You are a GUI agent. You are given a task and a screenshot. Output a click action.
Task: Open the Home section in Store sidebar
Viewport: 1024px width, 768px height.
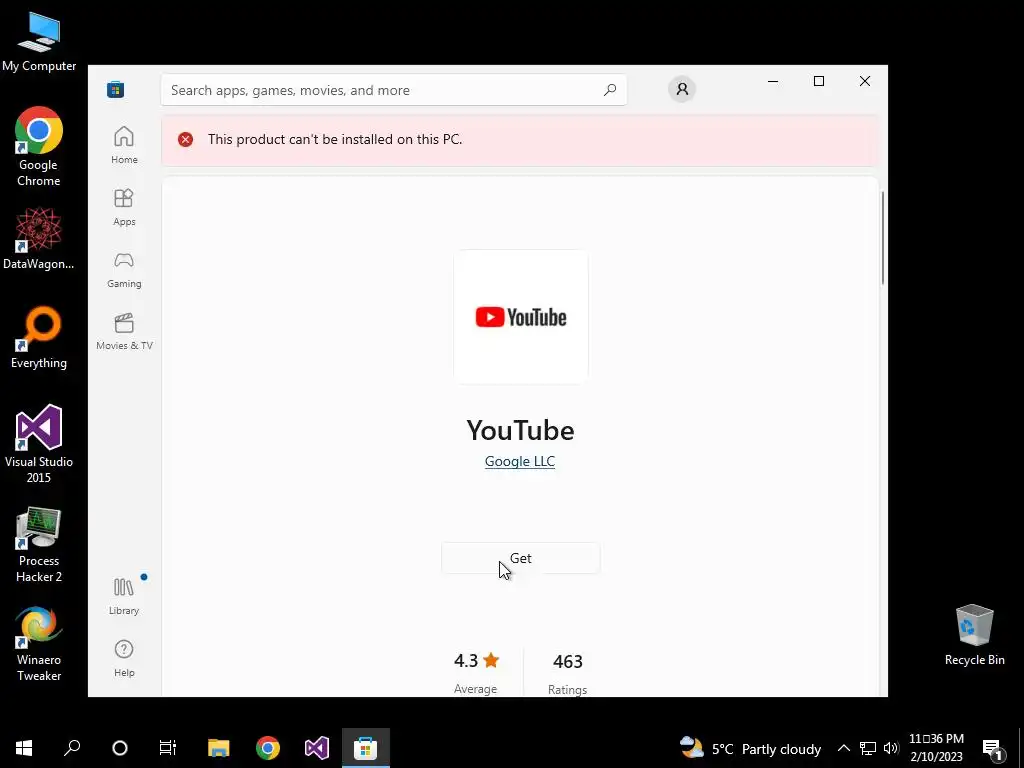(124, 145)
